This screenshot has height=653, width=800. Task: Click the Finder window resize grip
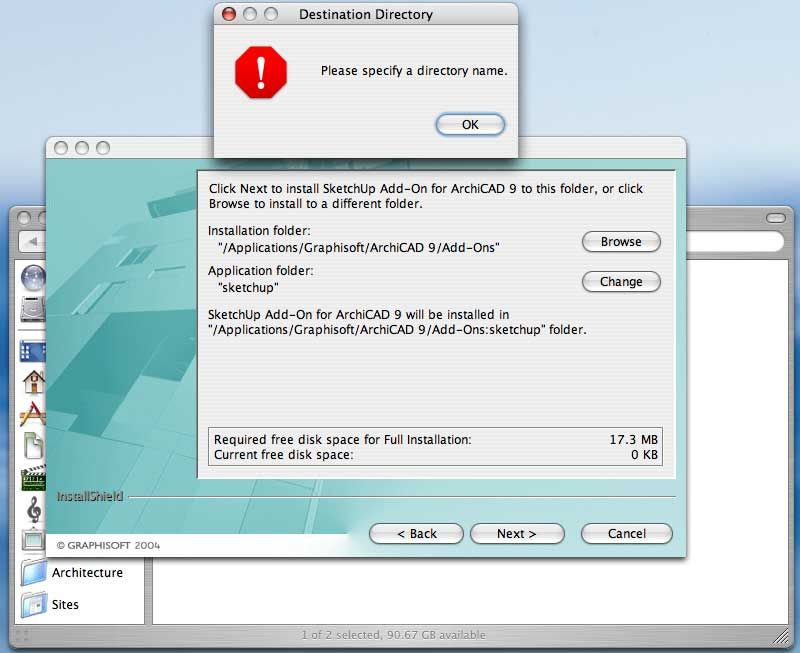pyautogui.click(x=781, y=636)
